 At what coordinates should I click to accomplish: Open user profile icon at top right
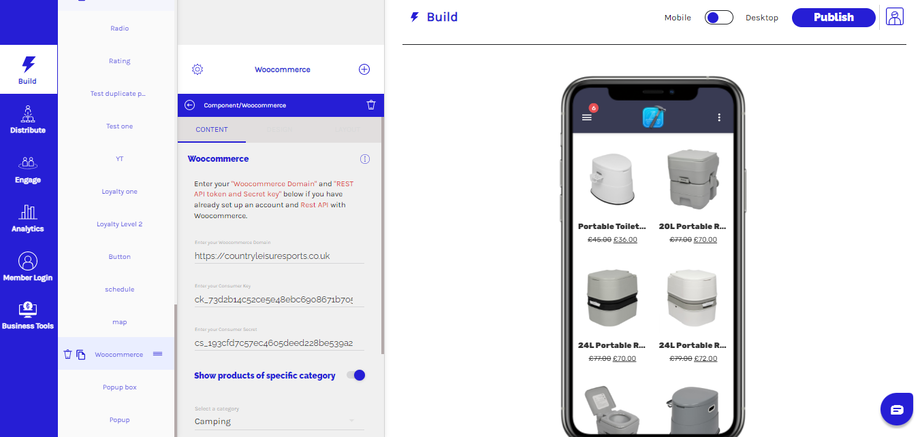895,16
